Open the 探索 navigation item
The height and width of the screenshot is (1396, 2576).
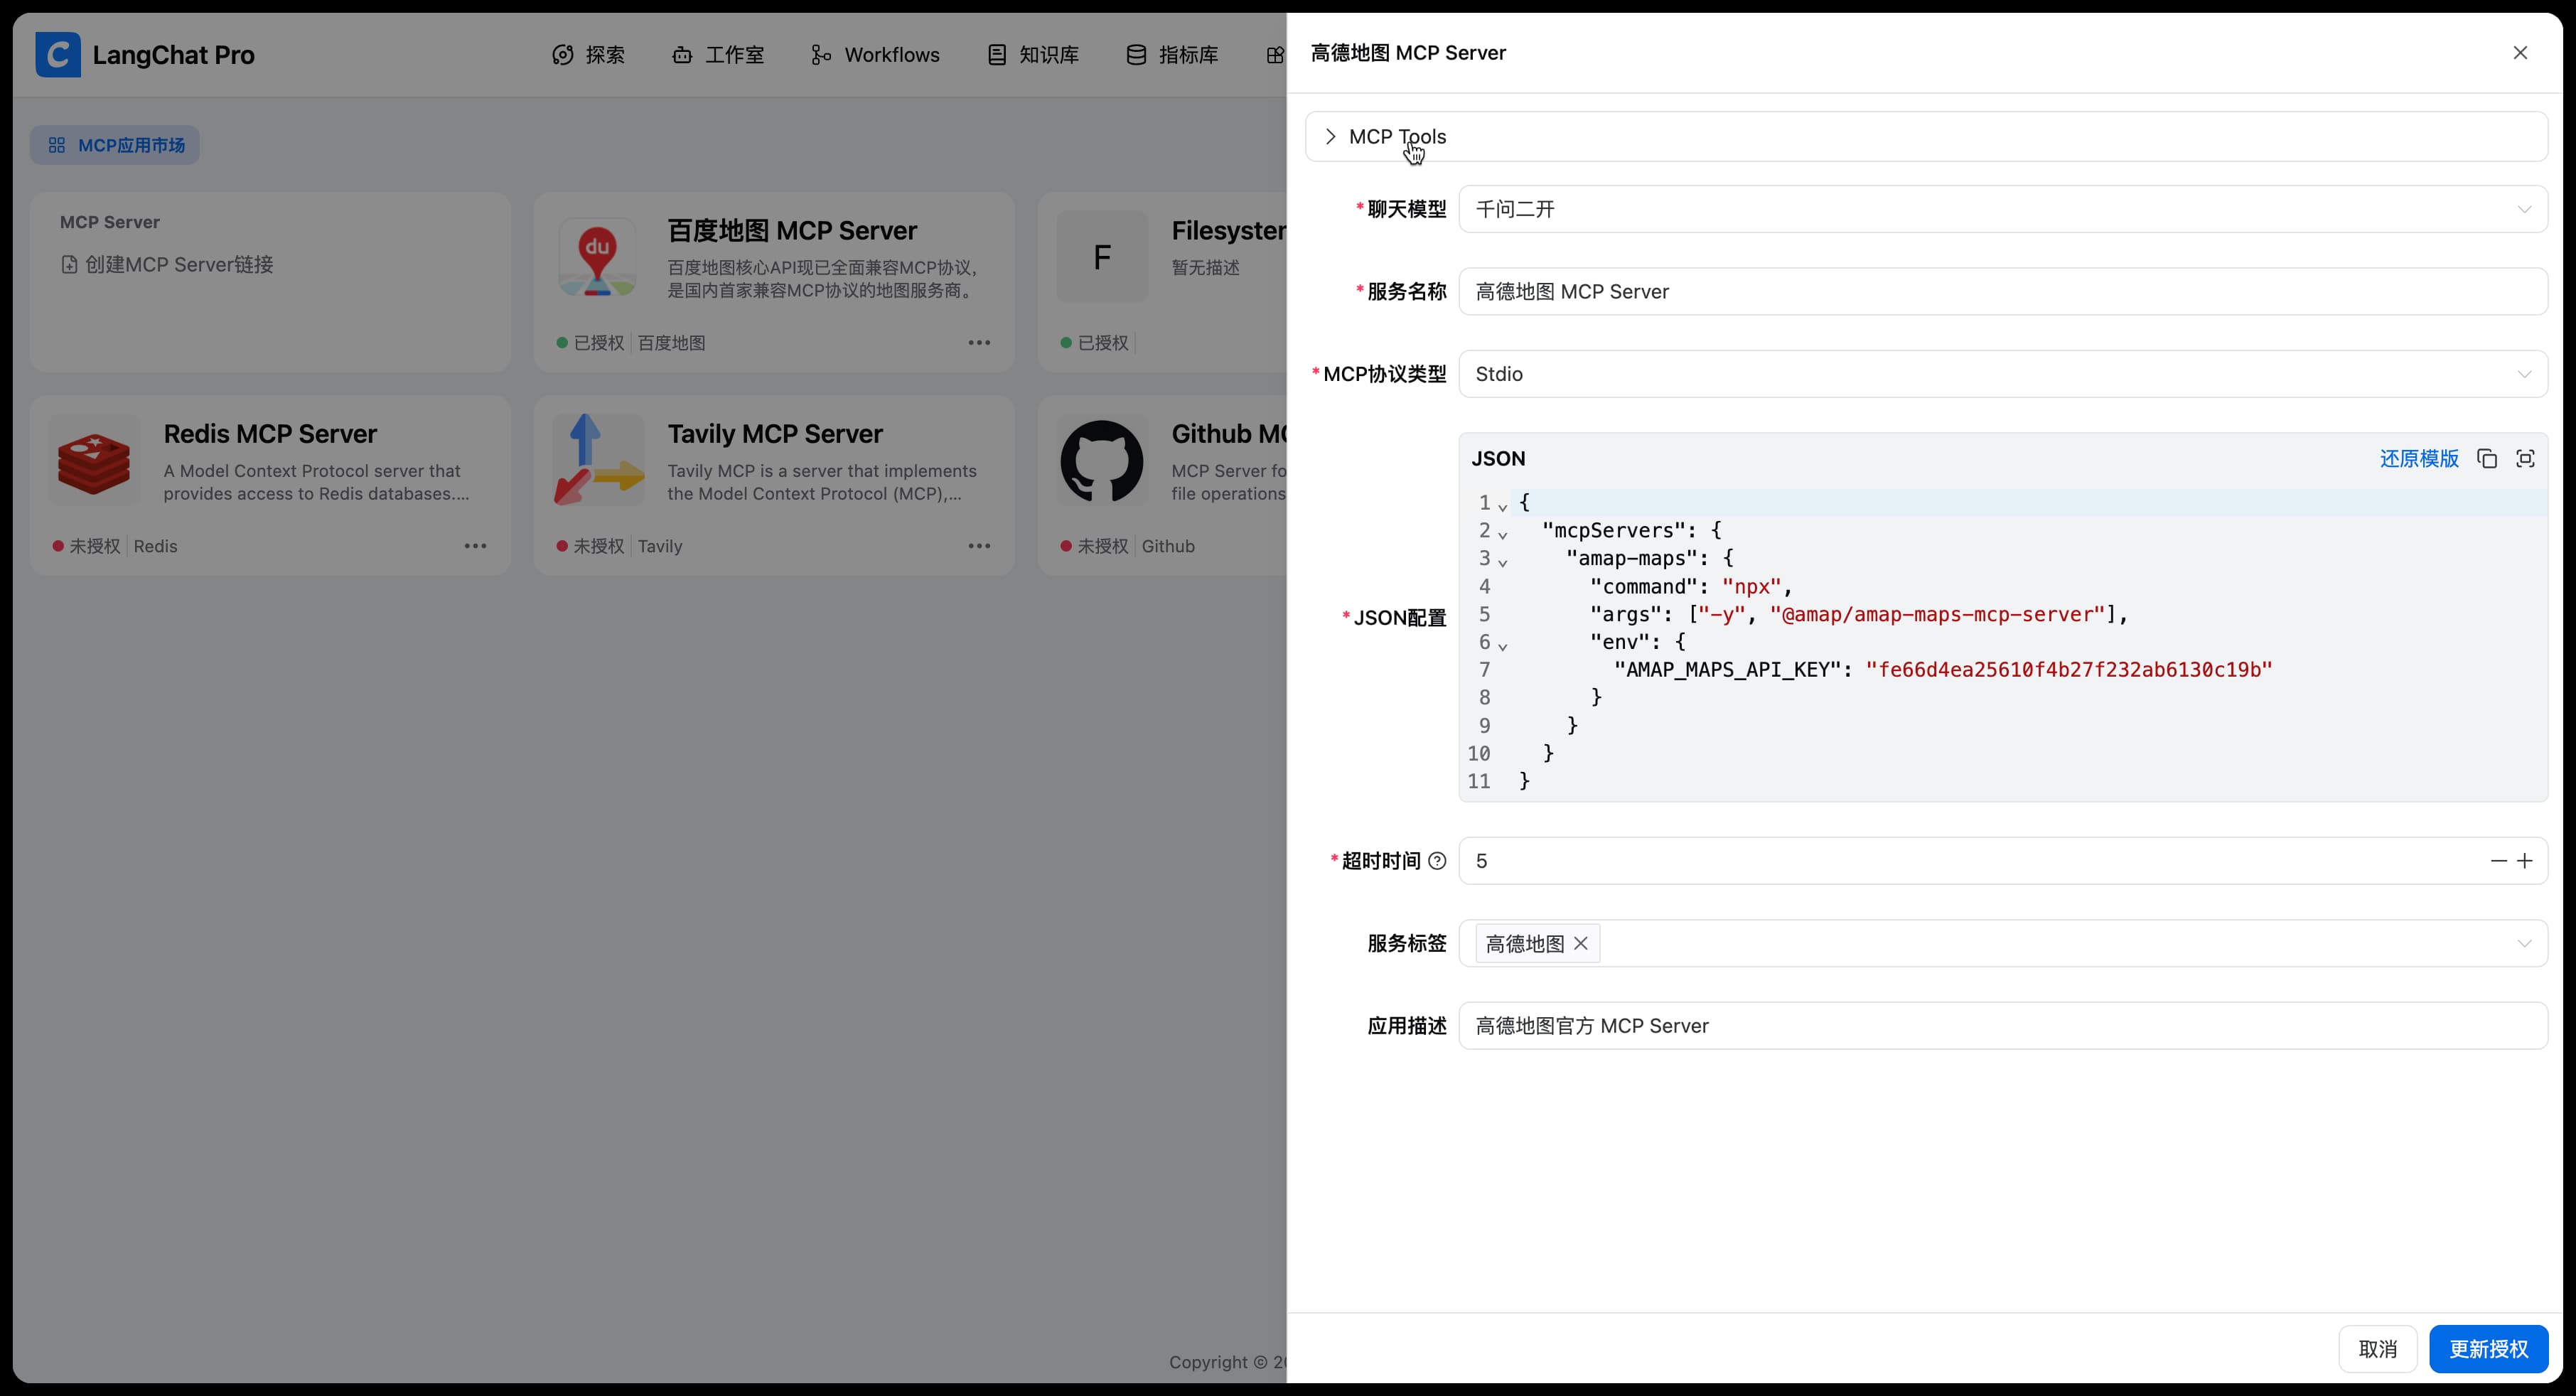[588, 55]
